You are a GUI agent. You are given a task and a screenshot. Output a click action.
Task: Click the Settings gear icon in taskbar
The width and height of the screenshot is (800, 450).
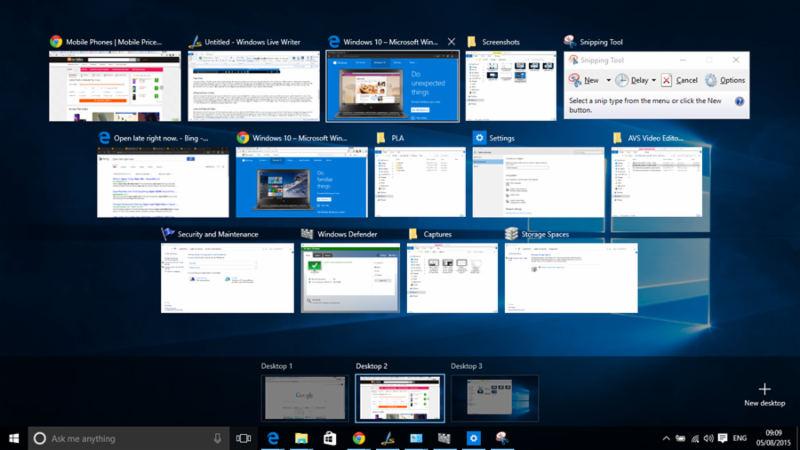(474, 438)
